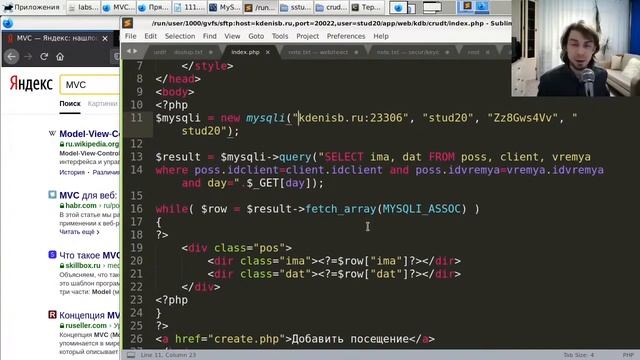Switch to the MyS... taskbar entry
Screen dimensions: 640x360
pos(224,7)
